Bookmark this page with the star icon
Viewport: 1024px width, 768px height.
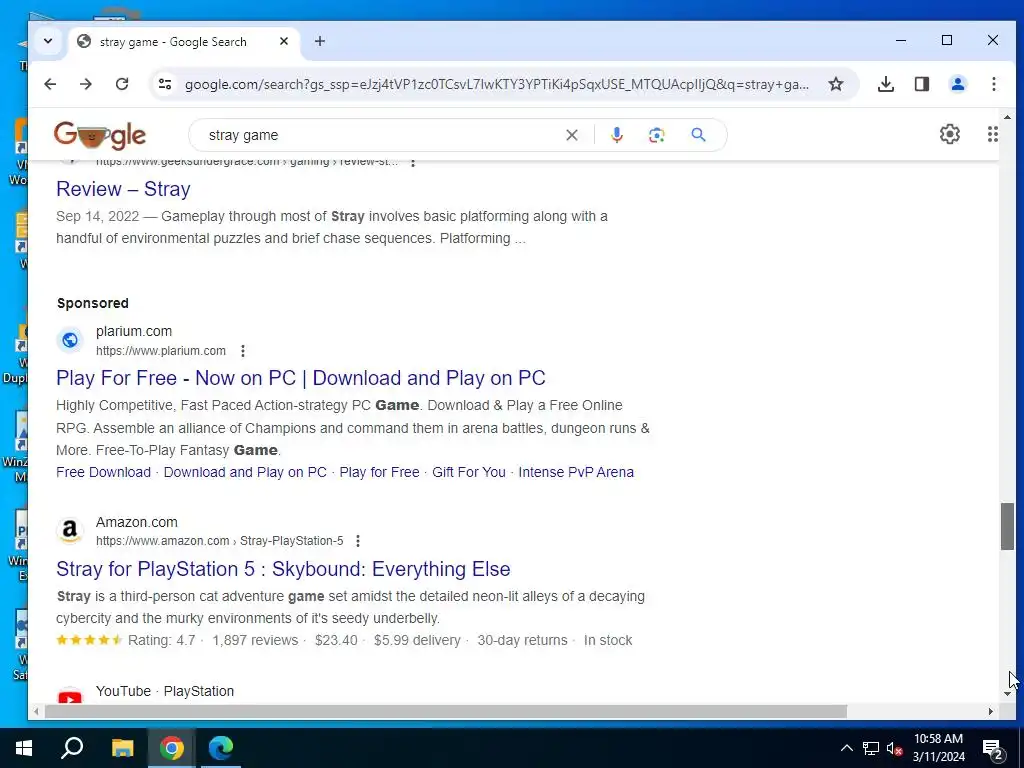point(836,84)
